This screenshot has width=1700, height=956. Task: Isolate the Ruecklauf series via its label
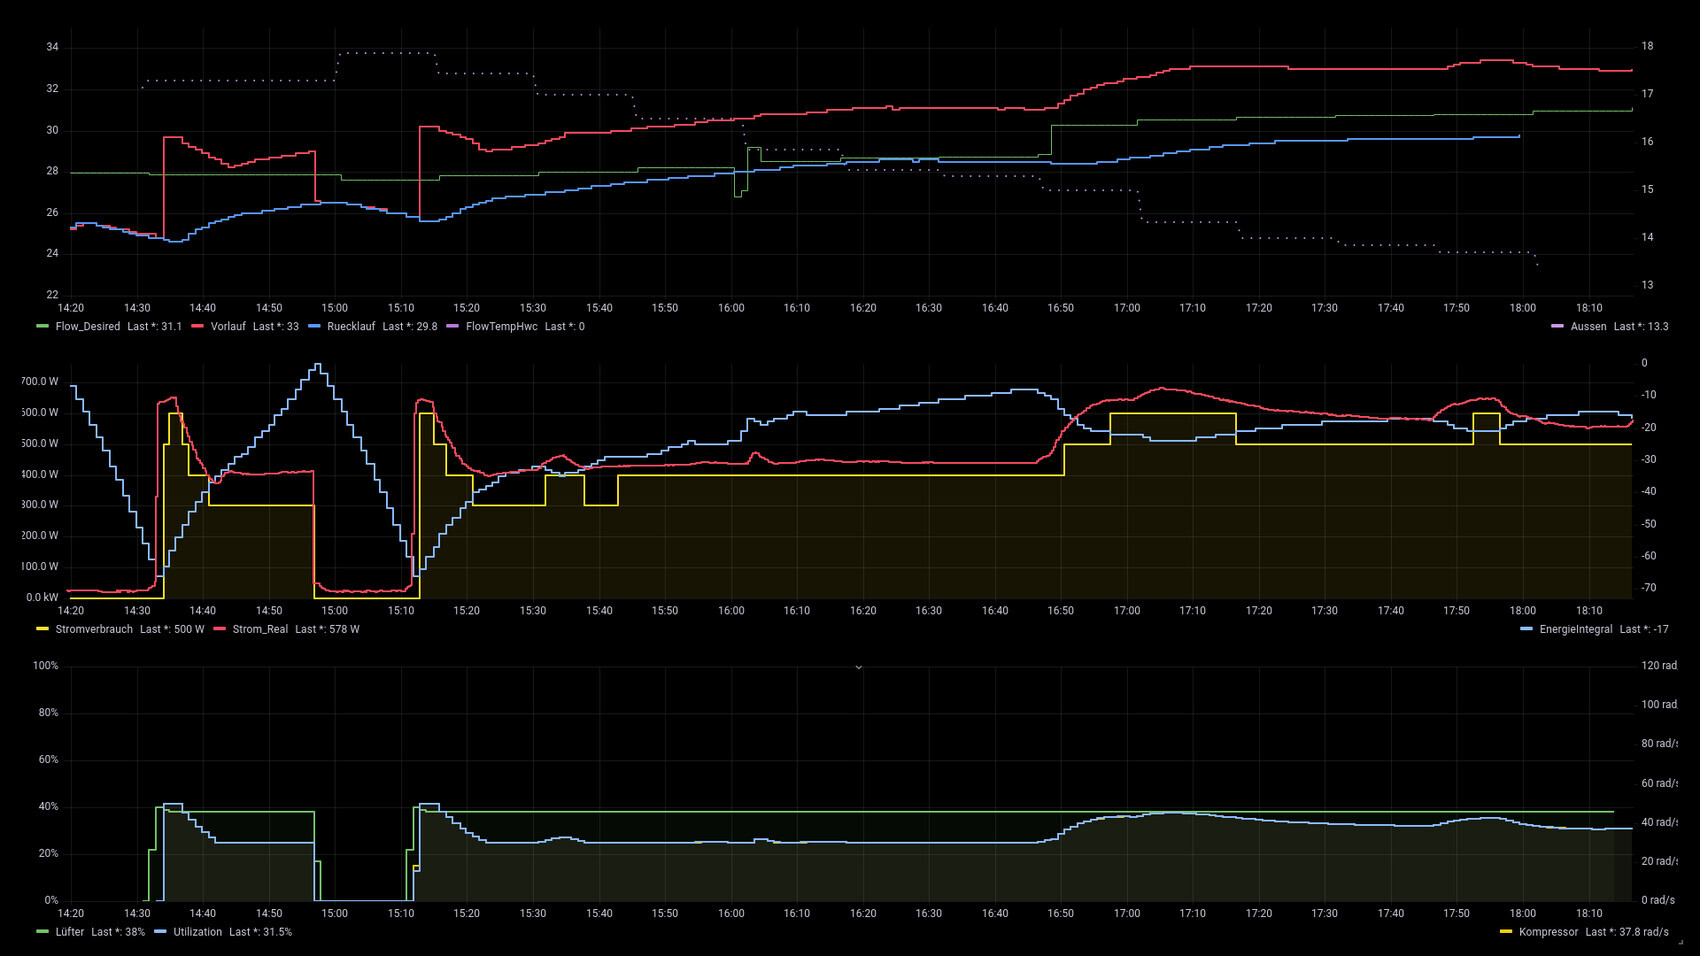[351, 327]
